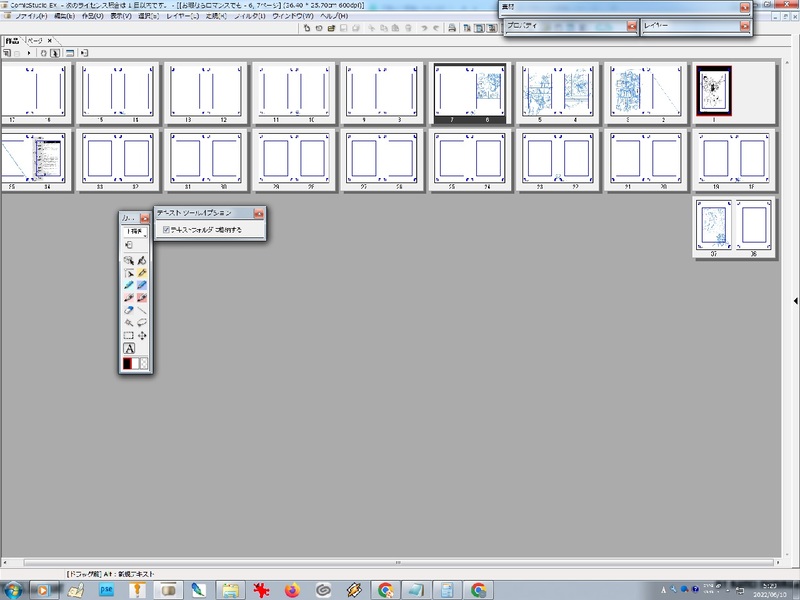
Task: Select the Move layer tool
Action: (142, 335)
